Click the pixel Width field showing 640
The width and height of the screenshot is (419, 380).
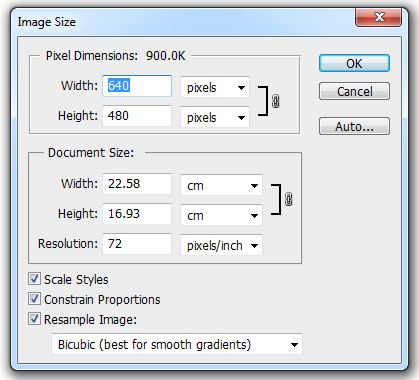[x=137, y=86]
